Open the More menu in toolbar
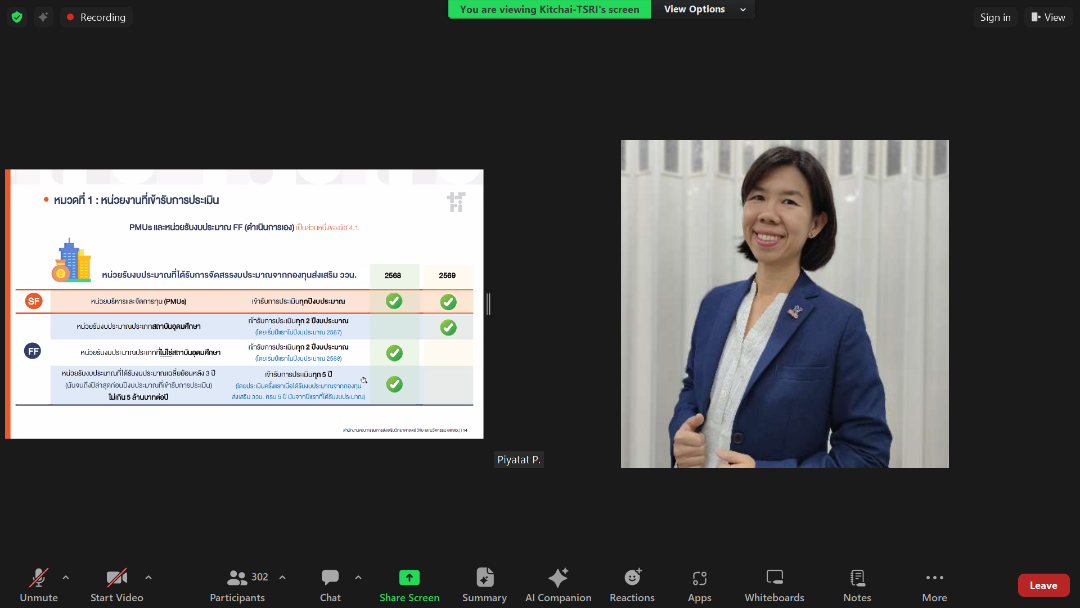Screen dimensions: 1080x608 pos(934,585)
